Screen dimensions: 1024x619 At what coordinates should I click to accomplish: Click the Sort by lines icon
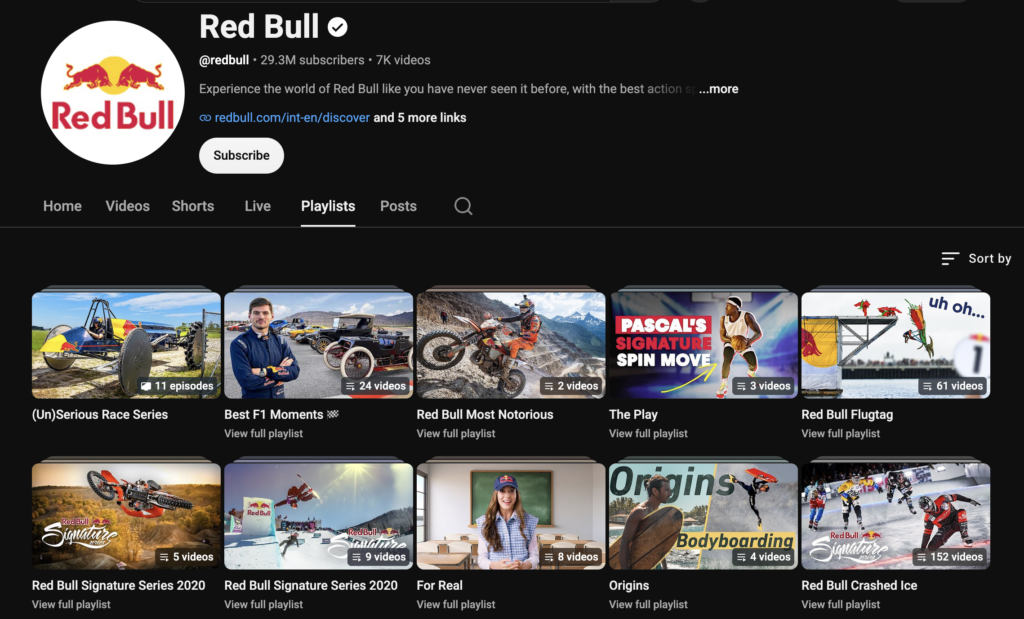950,259
